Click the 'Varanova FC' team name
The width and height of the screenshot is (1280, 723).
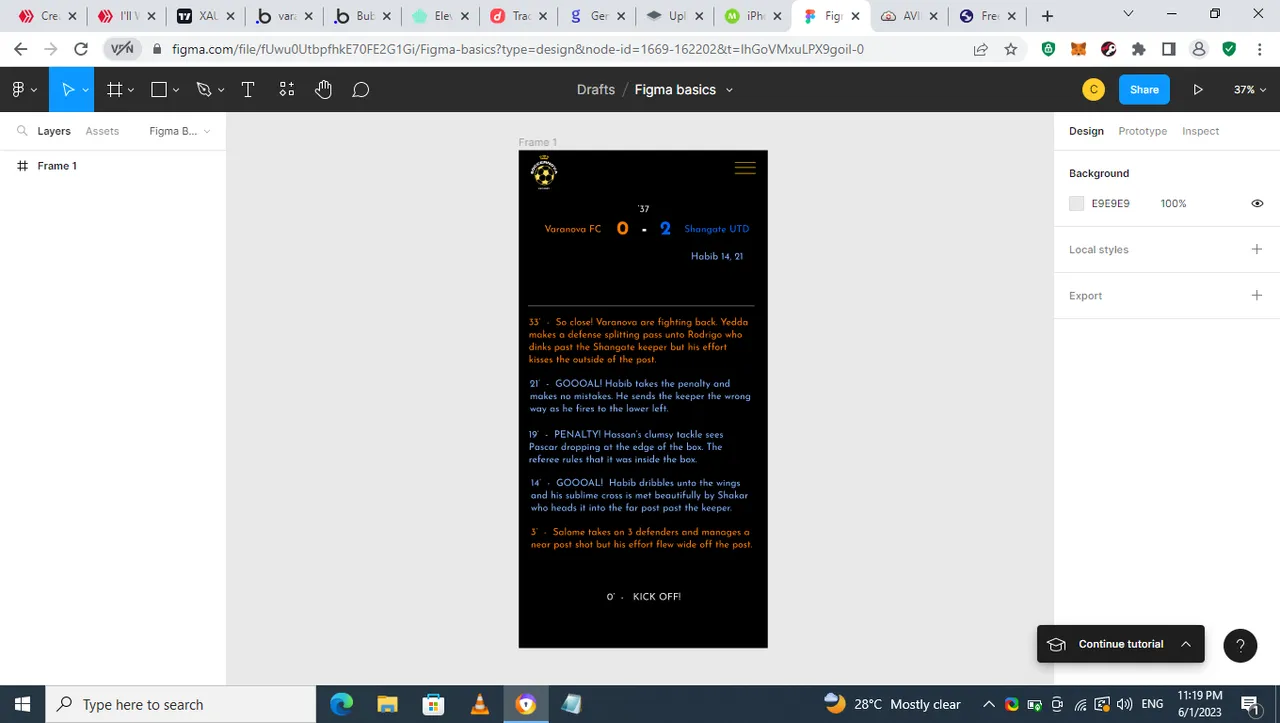coord(573,229)
